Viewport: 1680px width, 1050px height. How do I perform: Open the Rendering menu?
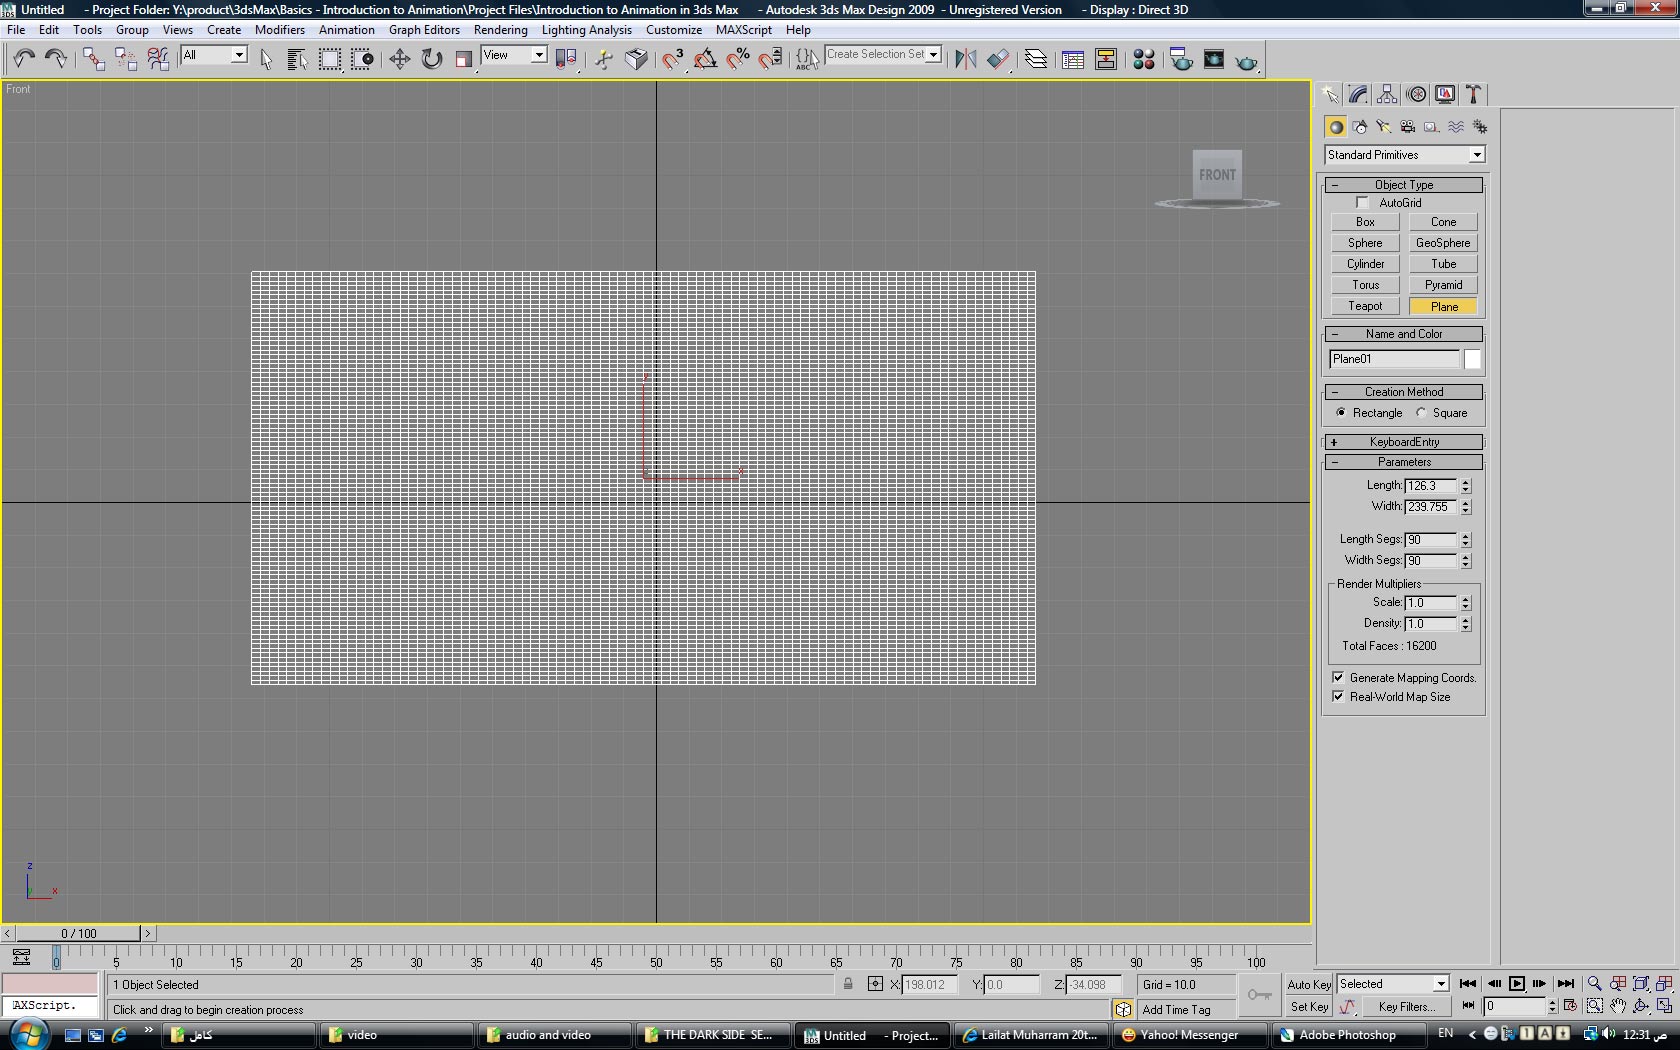coord(500,30)
